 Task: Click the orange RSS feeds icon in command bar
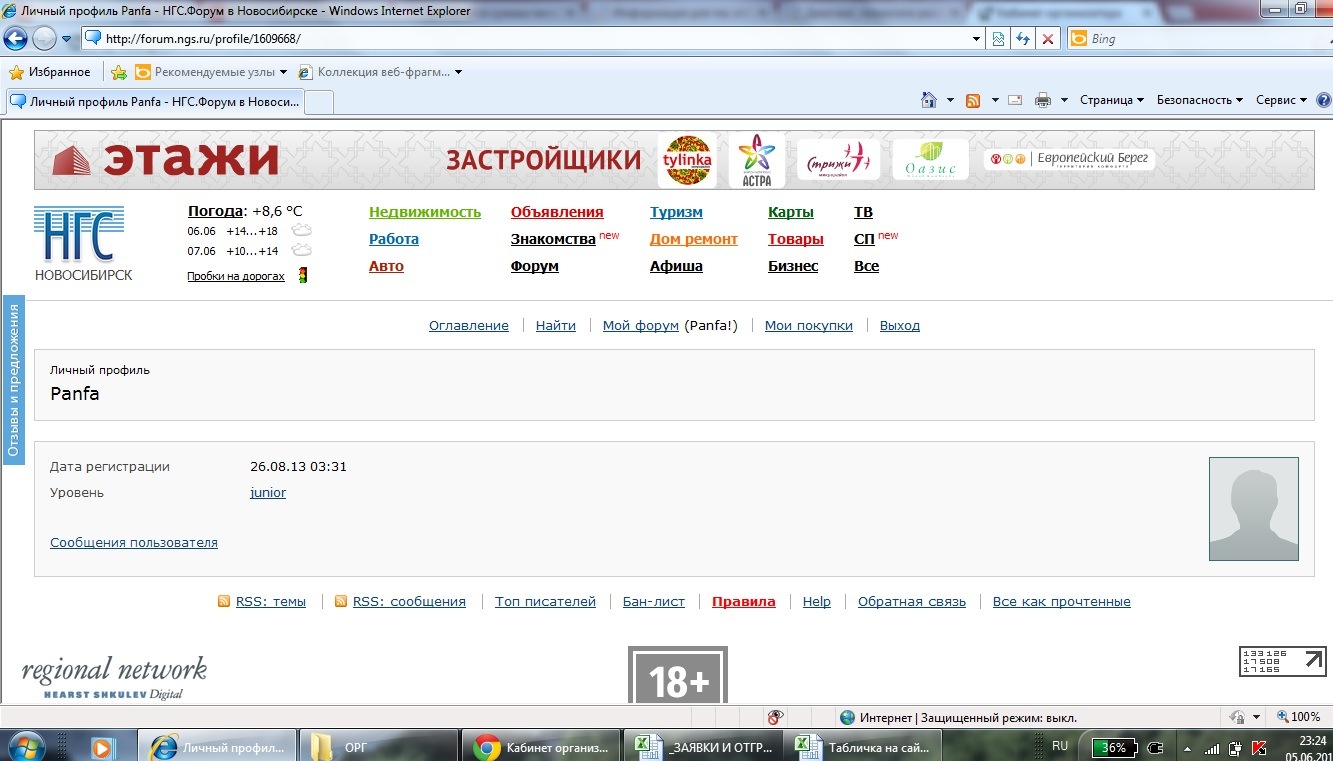click(x=972, y=100)
